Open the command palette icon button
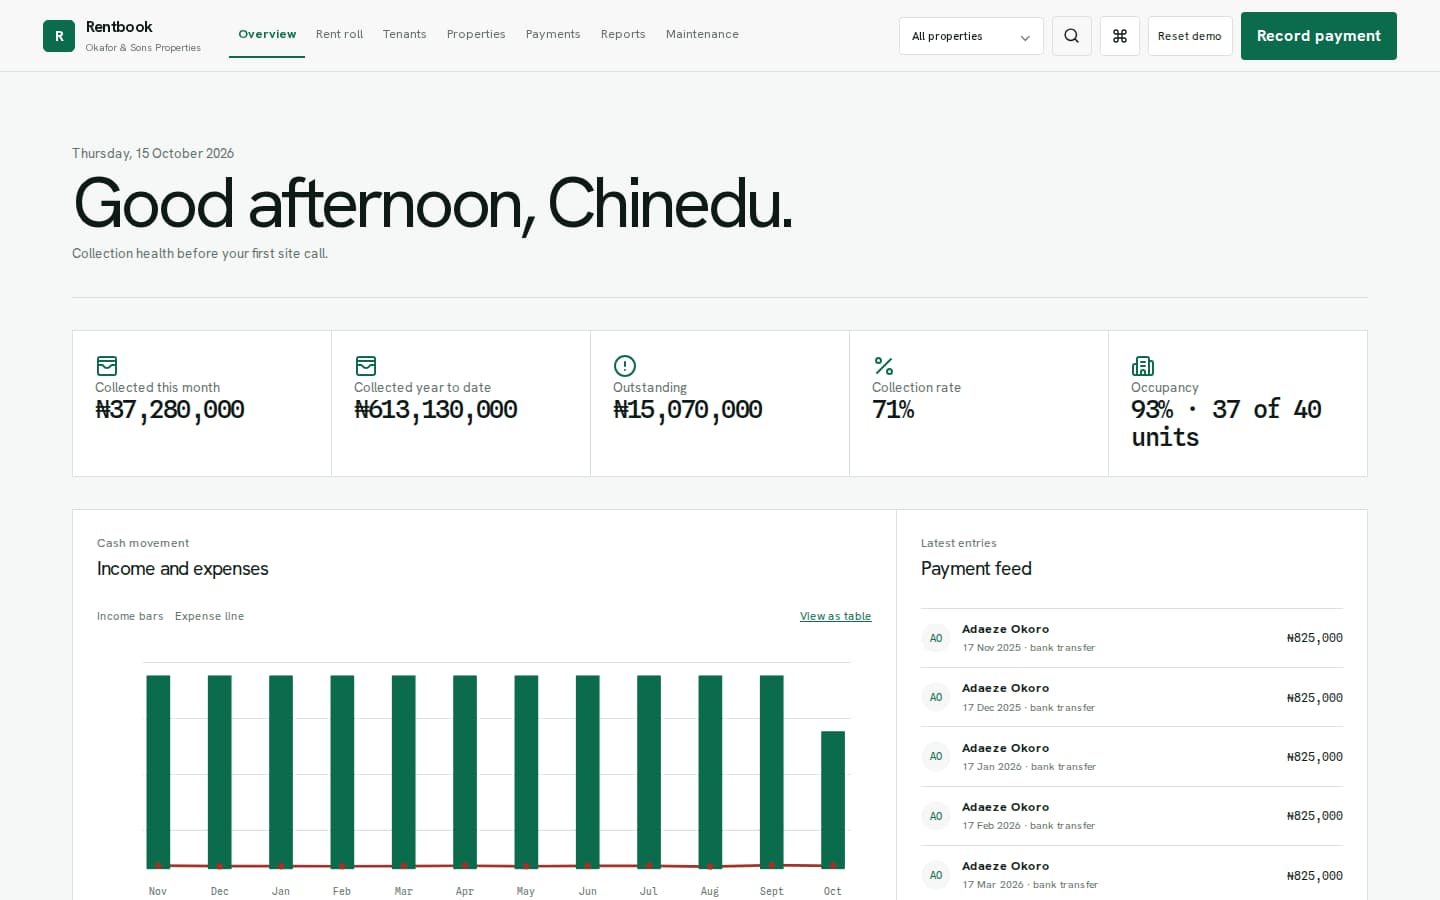This screenshot has width=1440, height=900. click(x=1120, y=36)
